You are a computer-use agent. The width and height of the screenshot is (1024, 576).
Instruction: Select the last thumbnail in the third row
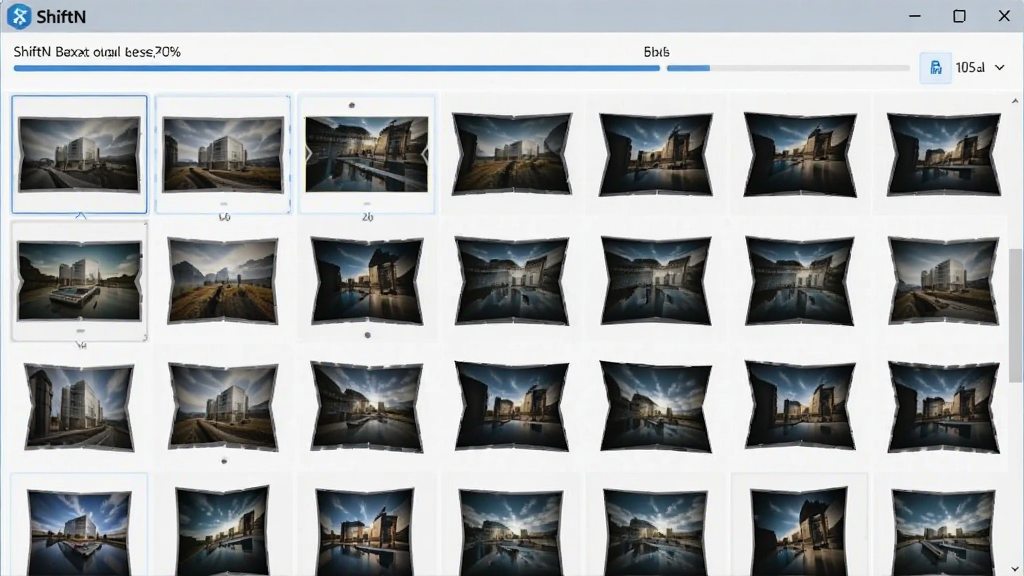point(944,407)
